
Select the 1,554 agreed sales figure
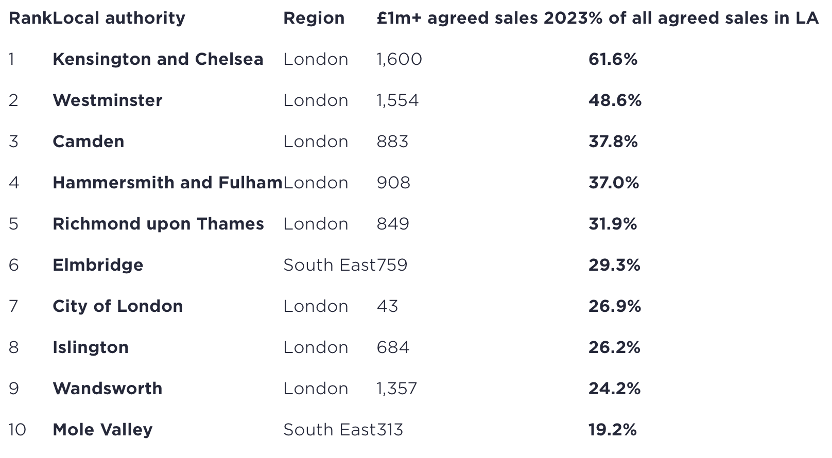point(397,100)
